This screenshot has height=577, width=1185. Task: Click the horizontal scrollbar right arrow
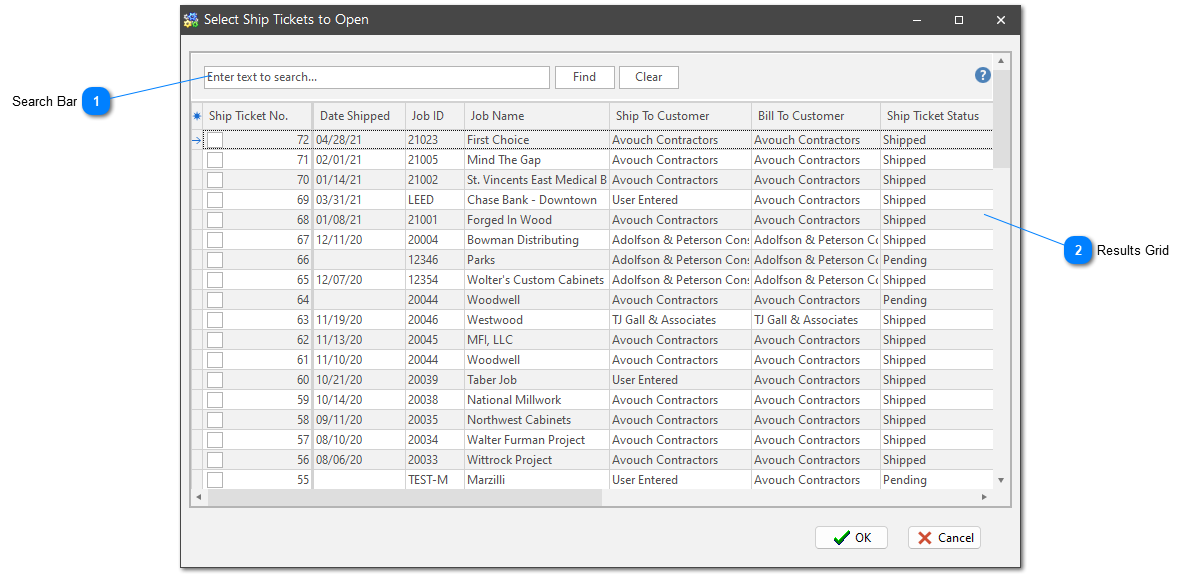984,496
